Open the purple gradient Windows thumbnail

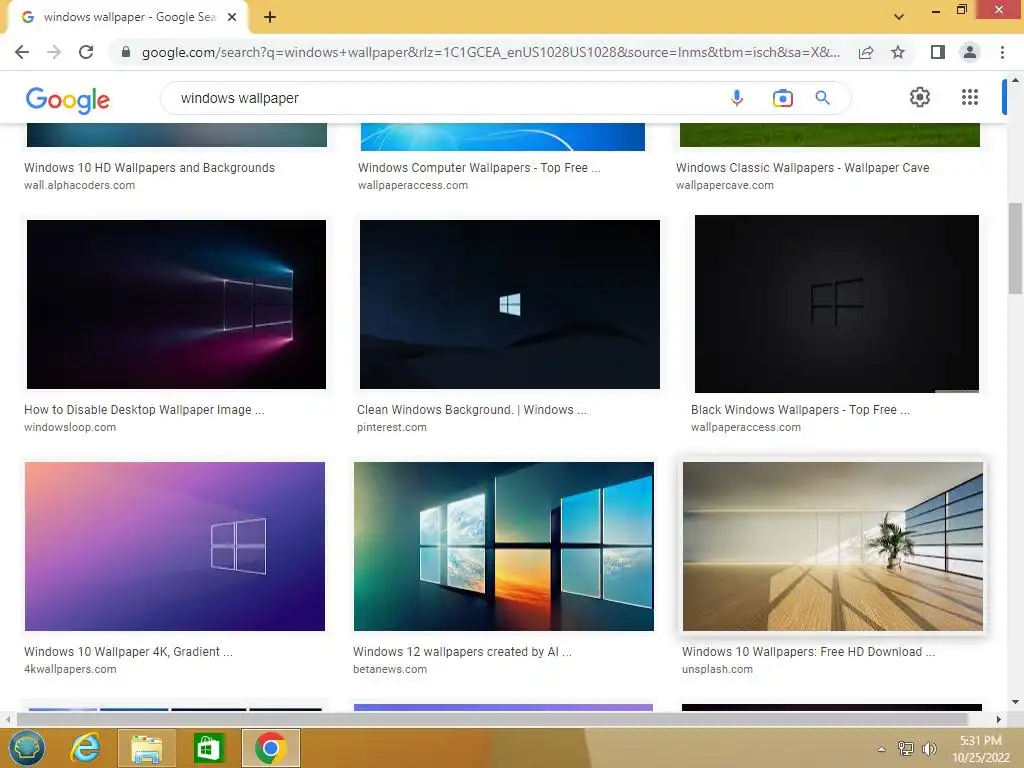point(175,547)
